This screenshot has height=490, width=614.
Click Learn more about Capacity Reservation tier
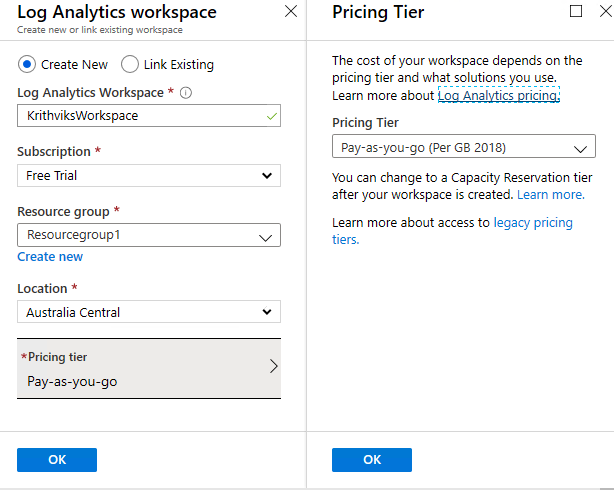[x=551, y=195]
